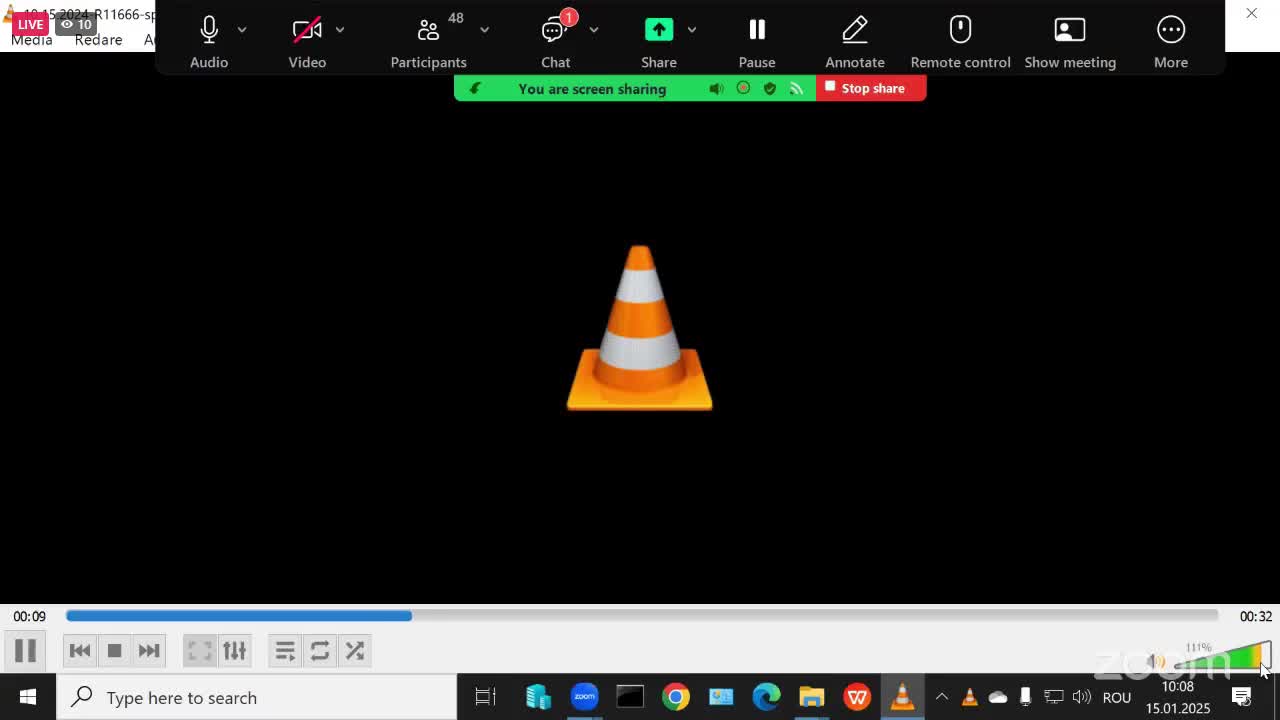This screenshot has height=720, width=1280.
Task: Open Task View on the taskbar
Action: tap(485, 697)
